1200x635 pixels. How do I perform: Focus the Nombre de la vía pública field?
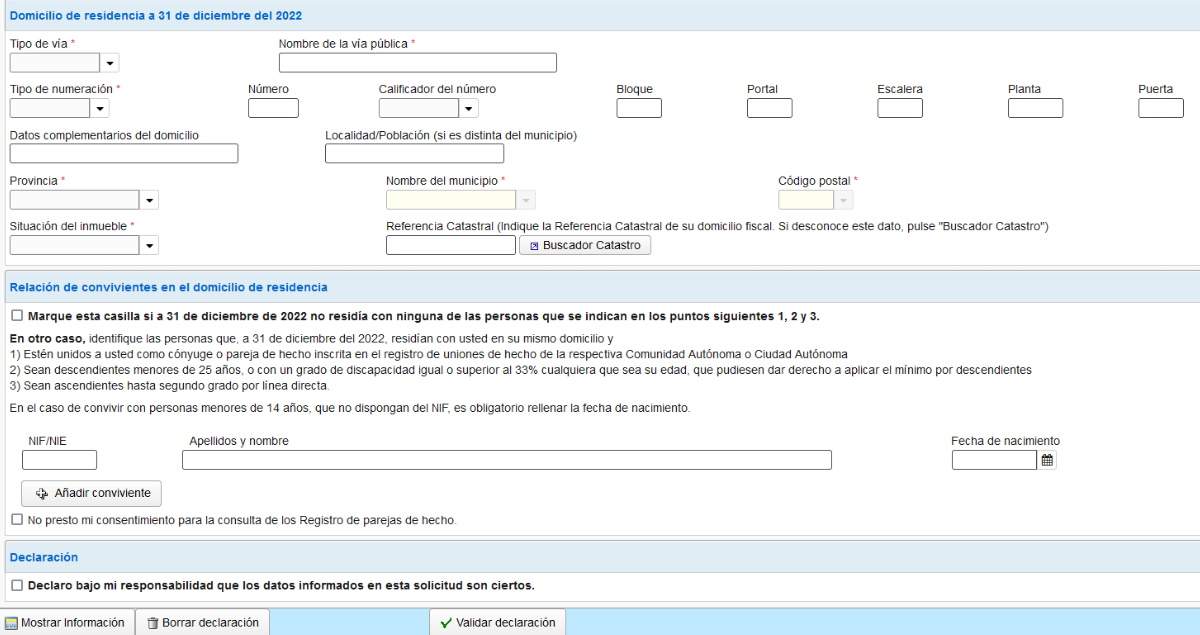418,63
